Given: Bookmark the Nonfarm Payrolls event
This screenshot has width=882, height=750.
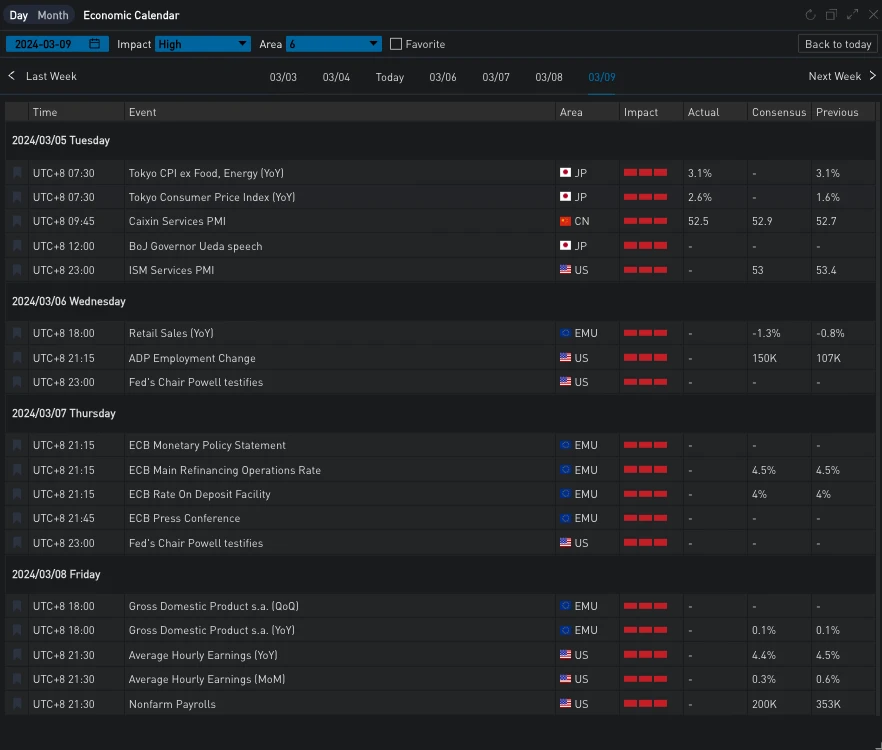Looking at the screenshot, I should (x=17, y=704).
